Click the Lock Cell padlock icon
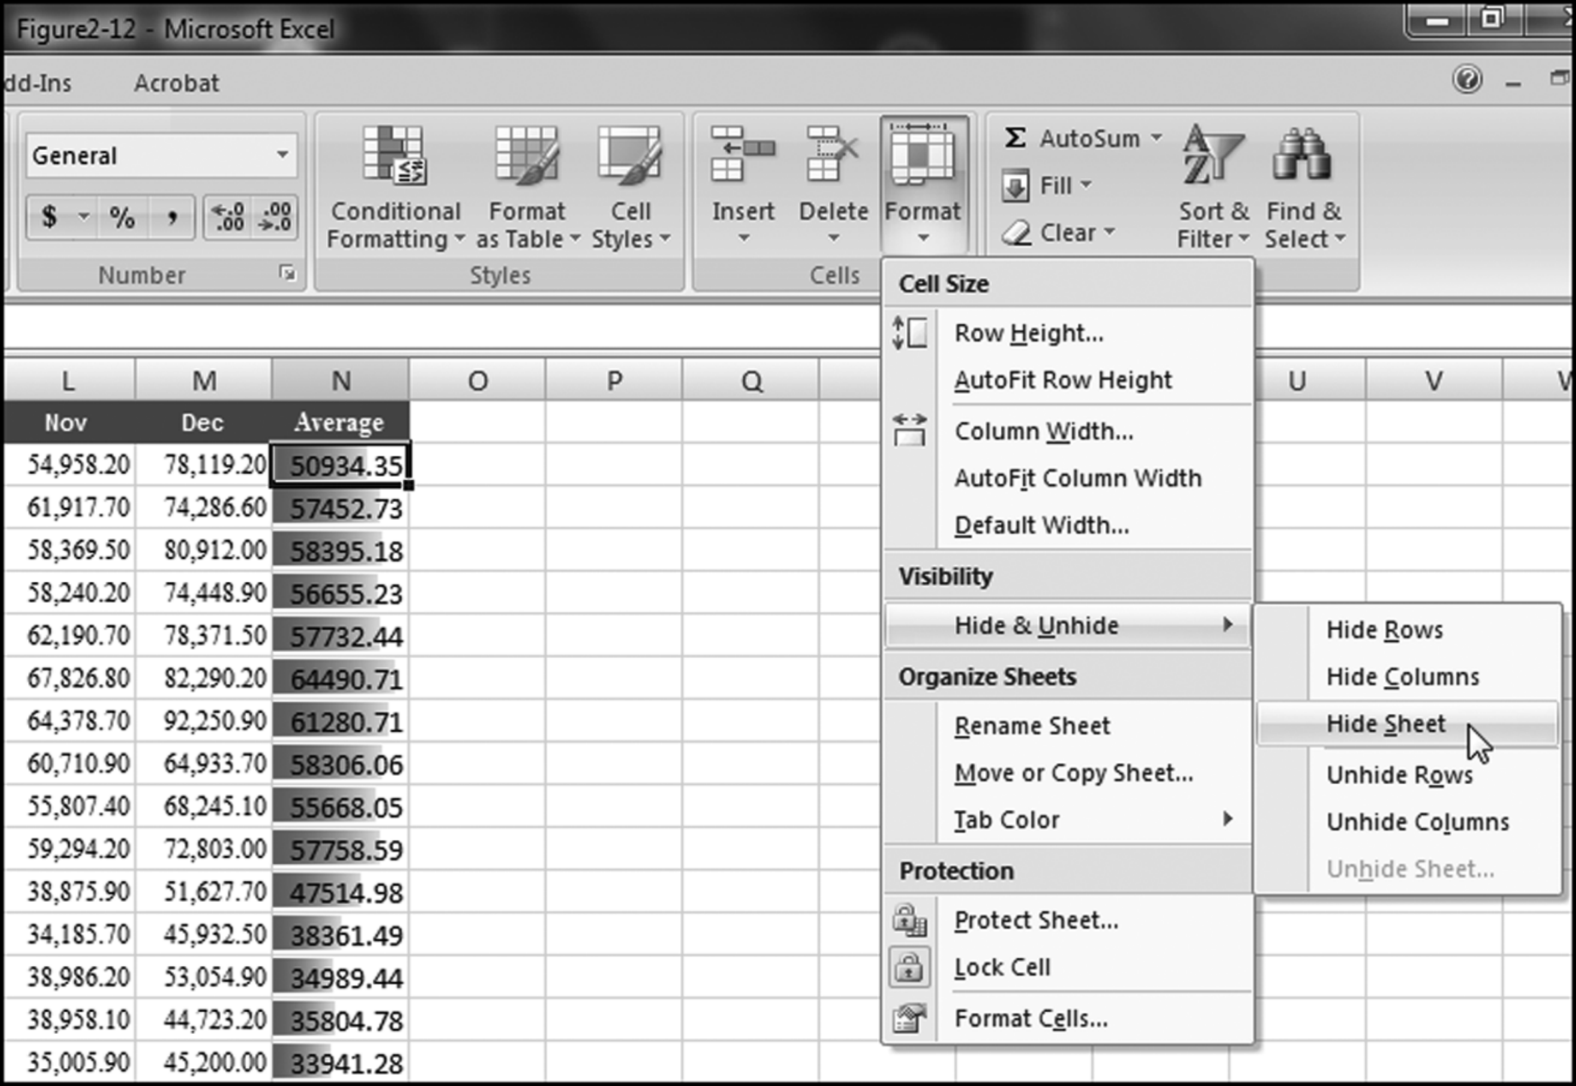Screen dimensions: 1576x1086 (x=909, y=967)
